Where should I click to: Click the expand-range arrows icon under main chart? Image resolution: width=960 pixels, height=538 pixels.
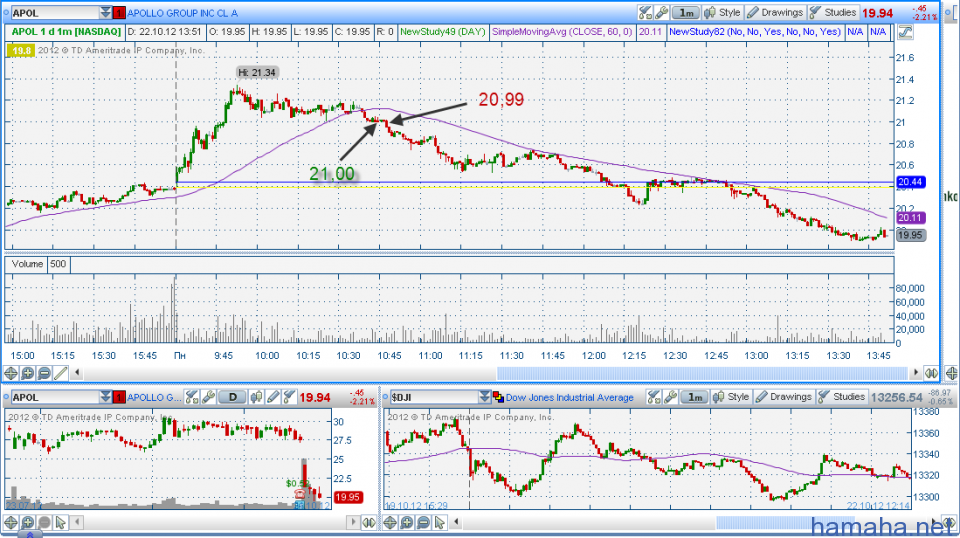point(931,373)
